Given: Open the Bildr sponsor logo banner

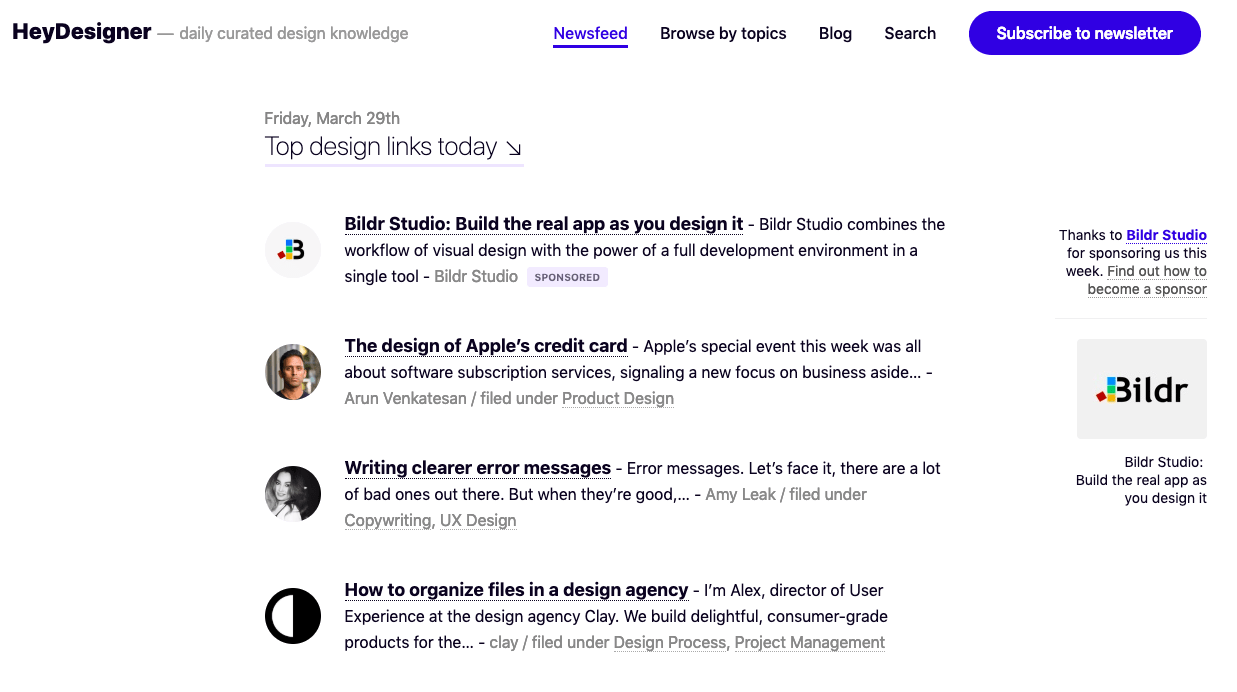Looking at the screenshot, I should point(1142,389).
